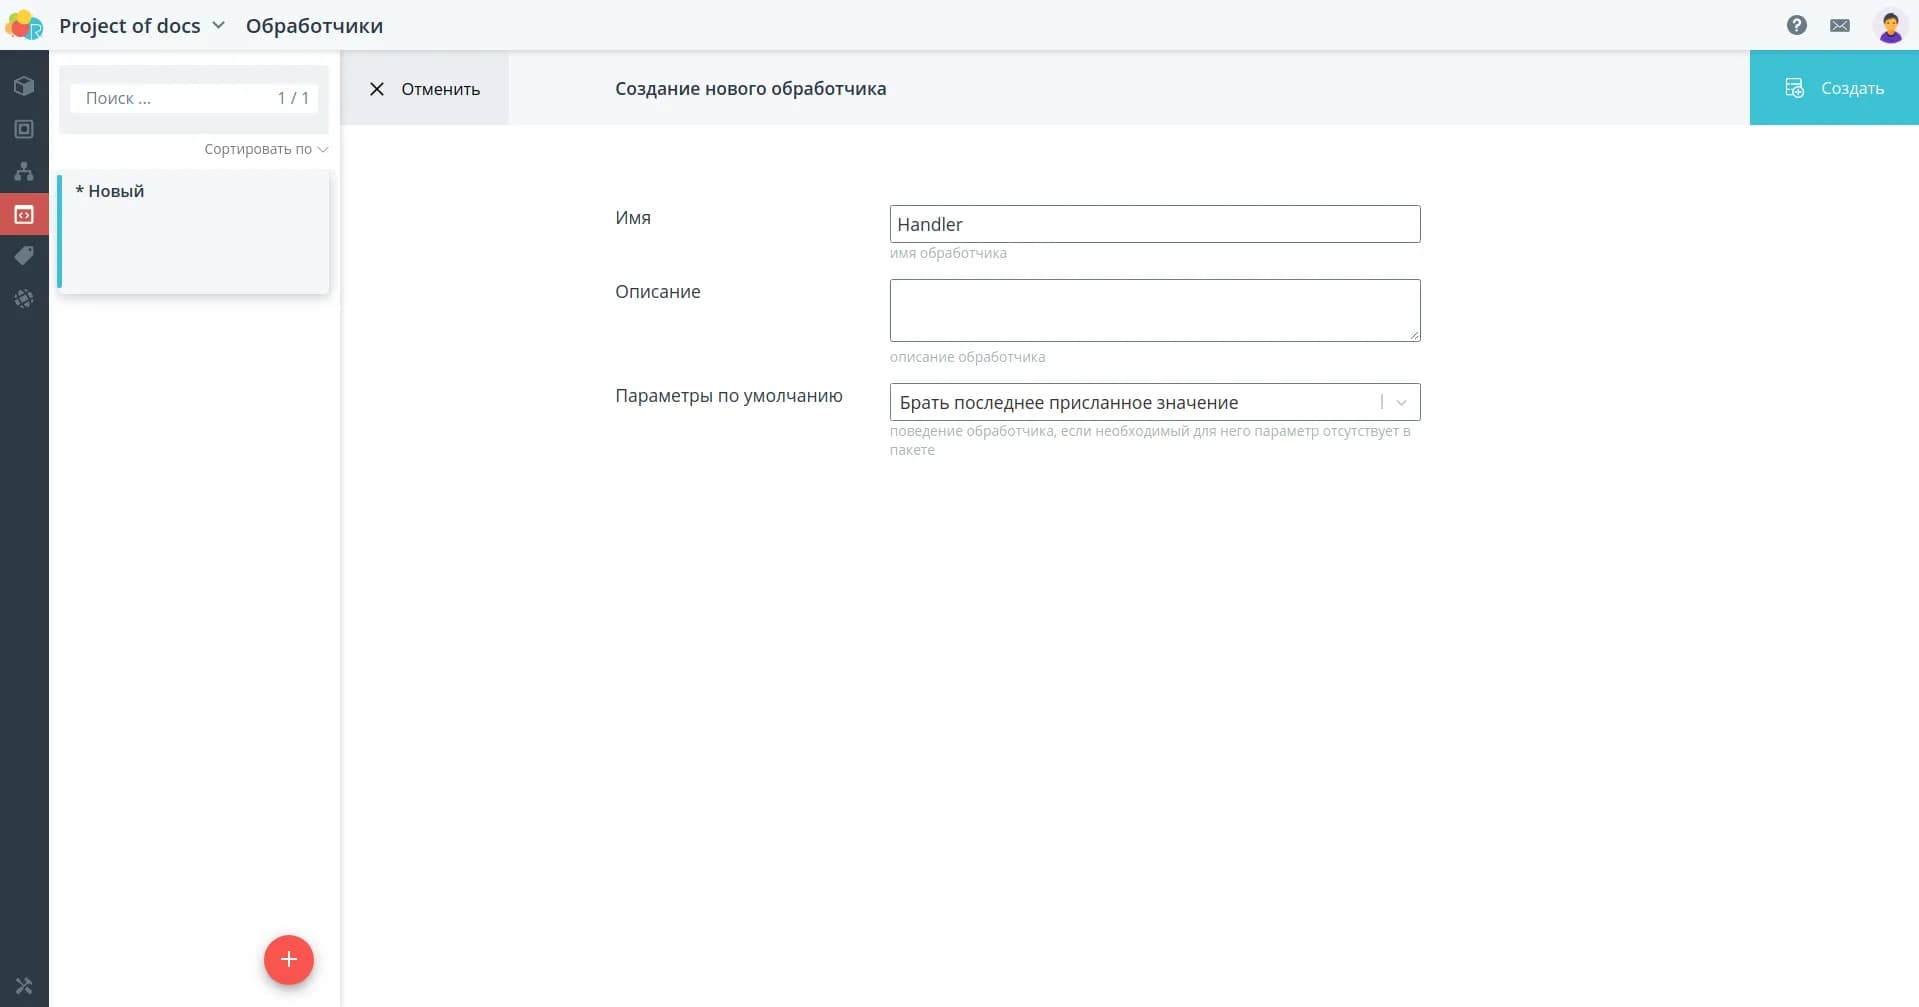Click the nested squares sidebar icon
This screenshot has height=1007, width=1919.
(24, 129)
